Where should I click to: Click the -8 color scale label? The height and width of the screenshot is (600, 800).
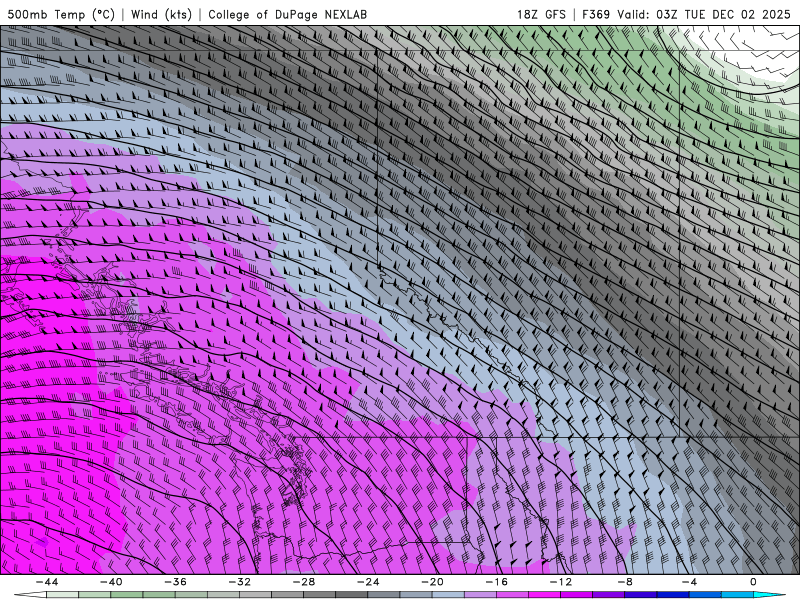tap(626, 582)
